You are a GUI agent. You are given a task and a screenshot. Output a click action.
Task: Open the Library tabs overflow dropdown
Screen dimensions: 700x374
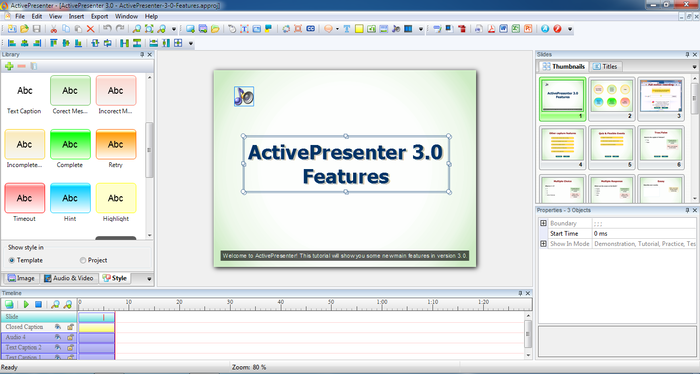click(x=149, y=278)
